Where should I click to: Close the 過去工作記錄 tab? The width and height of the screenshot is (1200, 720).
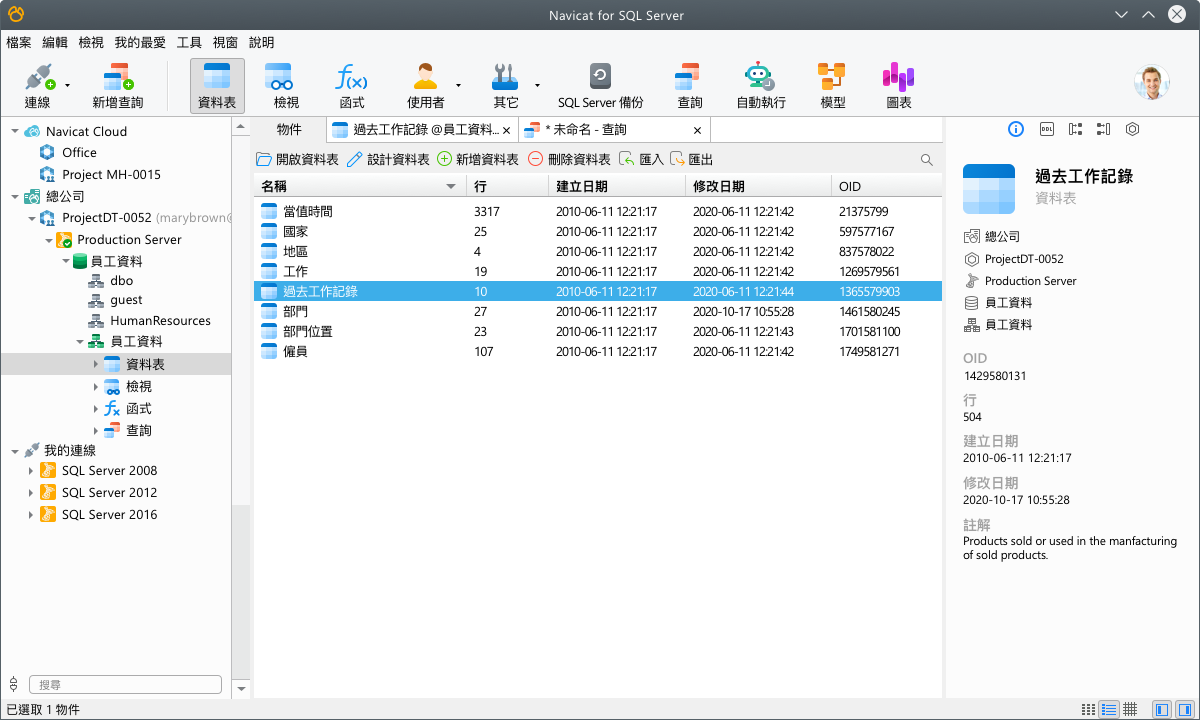pyautogui.click(x=507, y=130)
